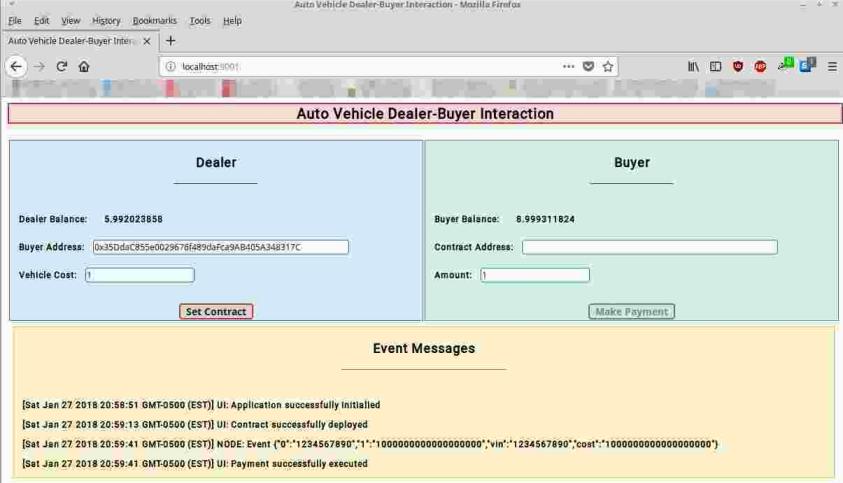
Task: Open a new browser tab
Action: [170, 41]
